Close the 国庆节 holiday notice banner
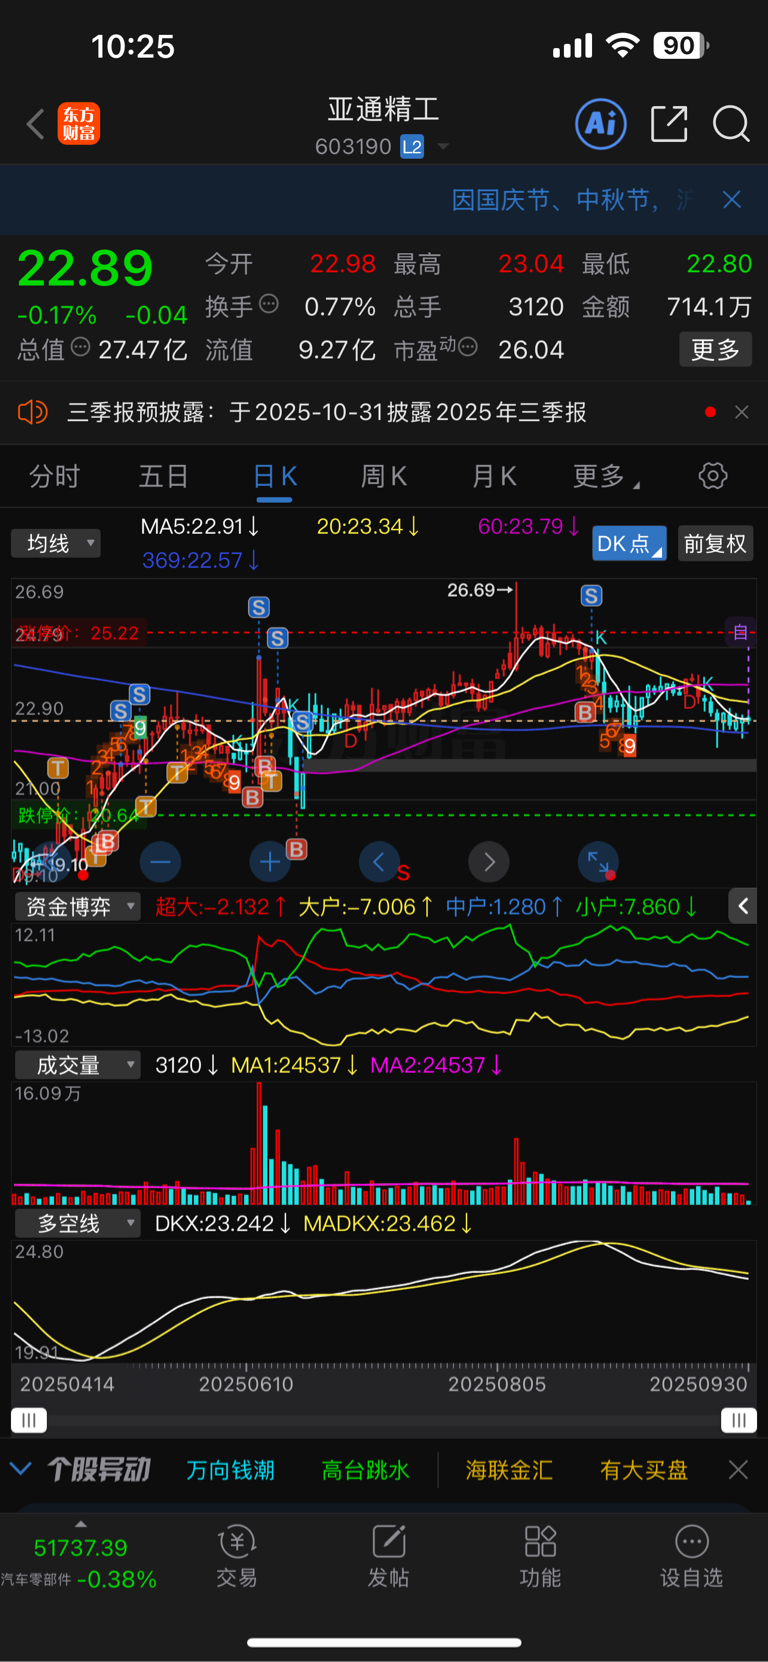 pos(732,200)
